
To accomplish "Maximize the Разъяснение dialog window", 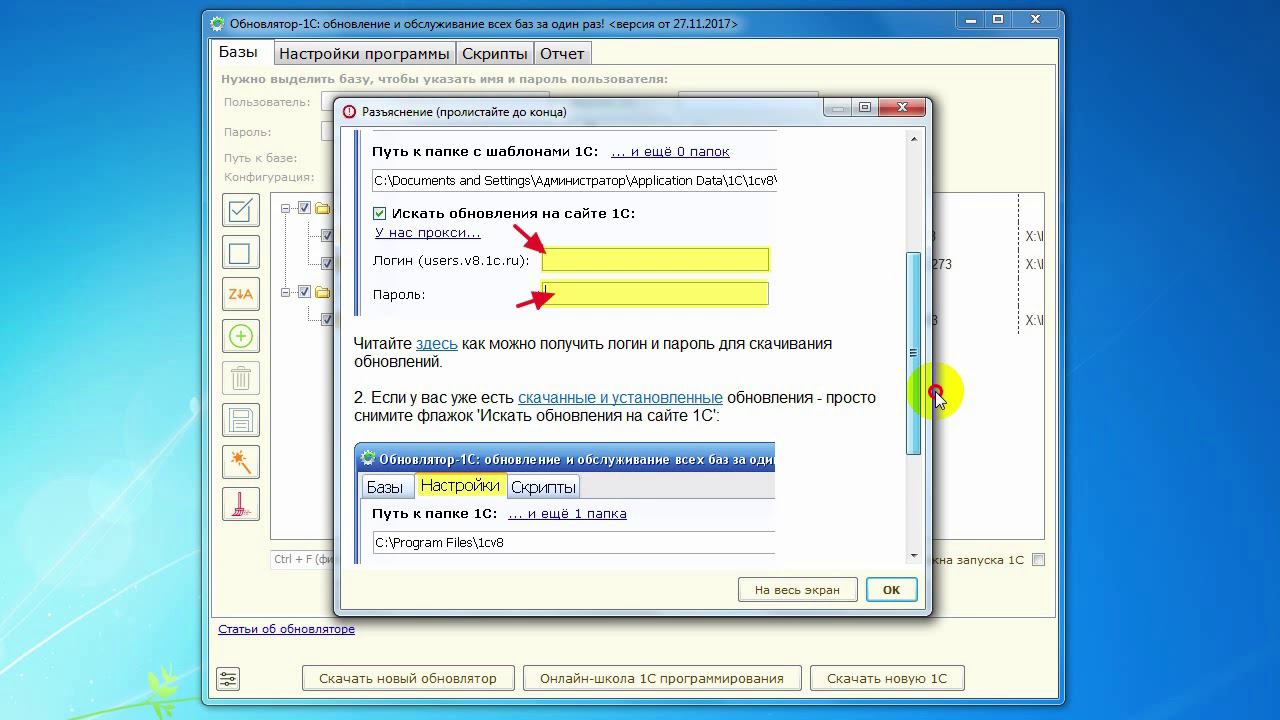I will click(x=866, y=108).
